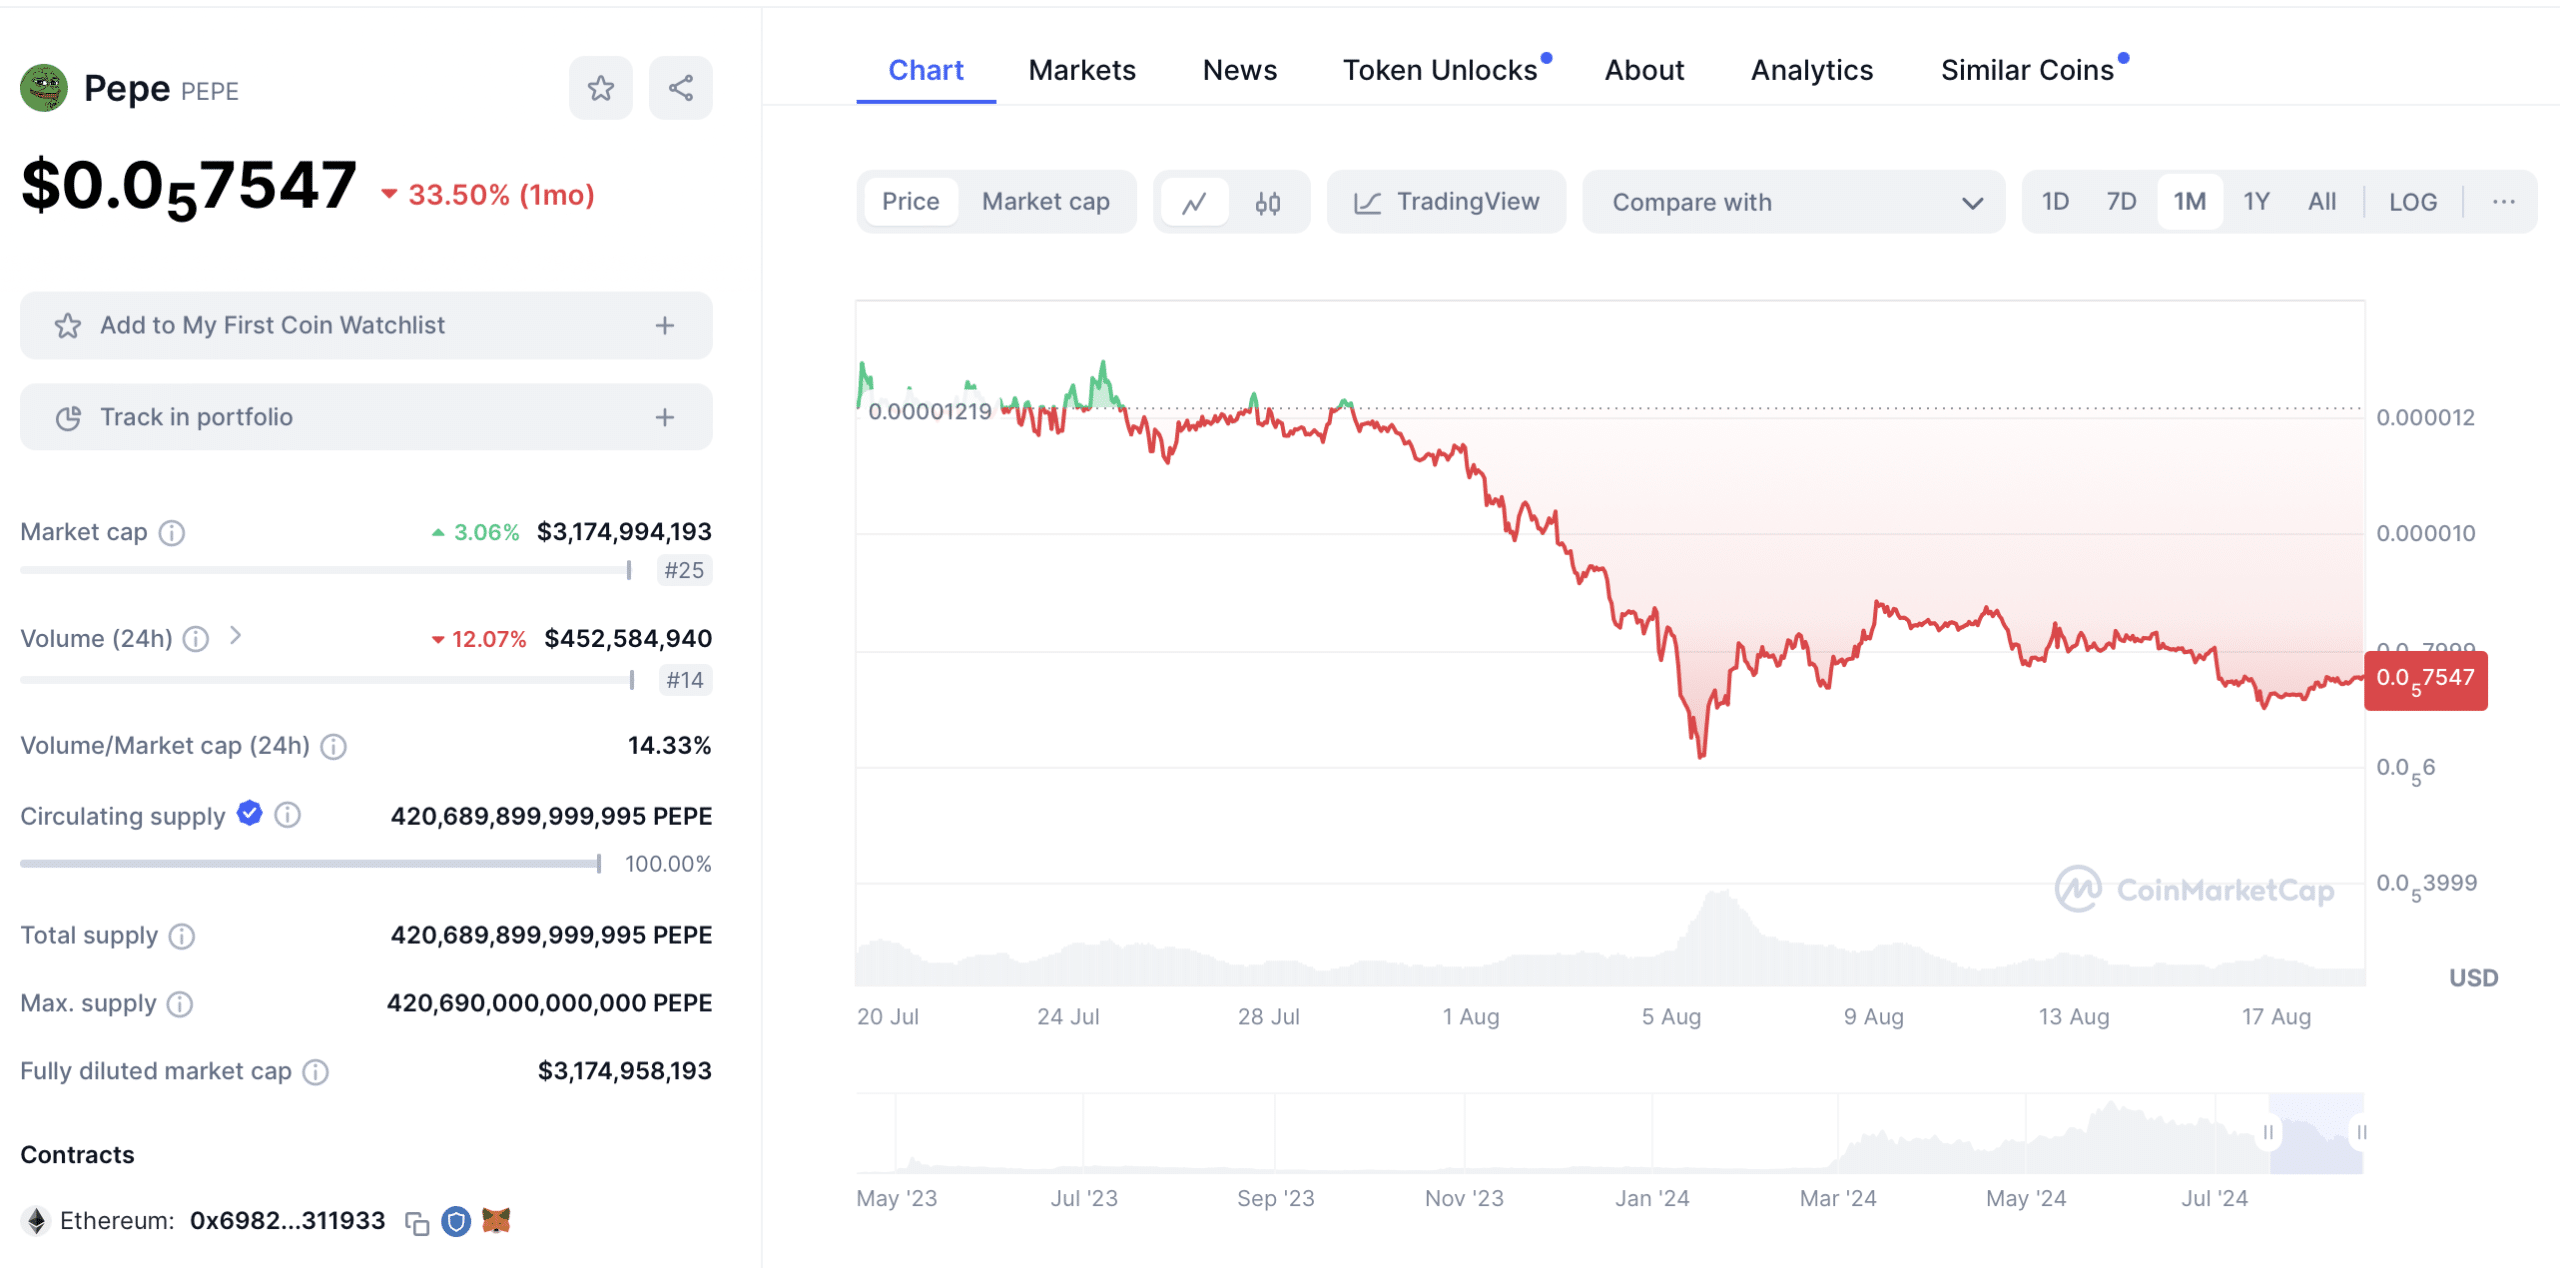Open the Similar Coins tab
This screenshot has width=2560, height=1268.
2028,70
